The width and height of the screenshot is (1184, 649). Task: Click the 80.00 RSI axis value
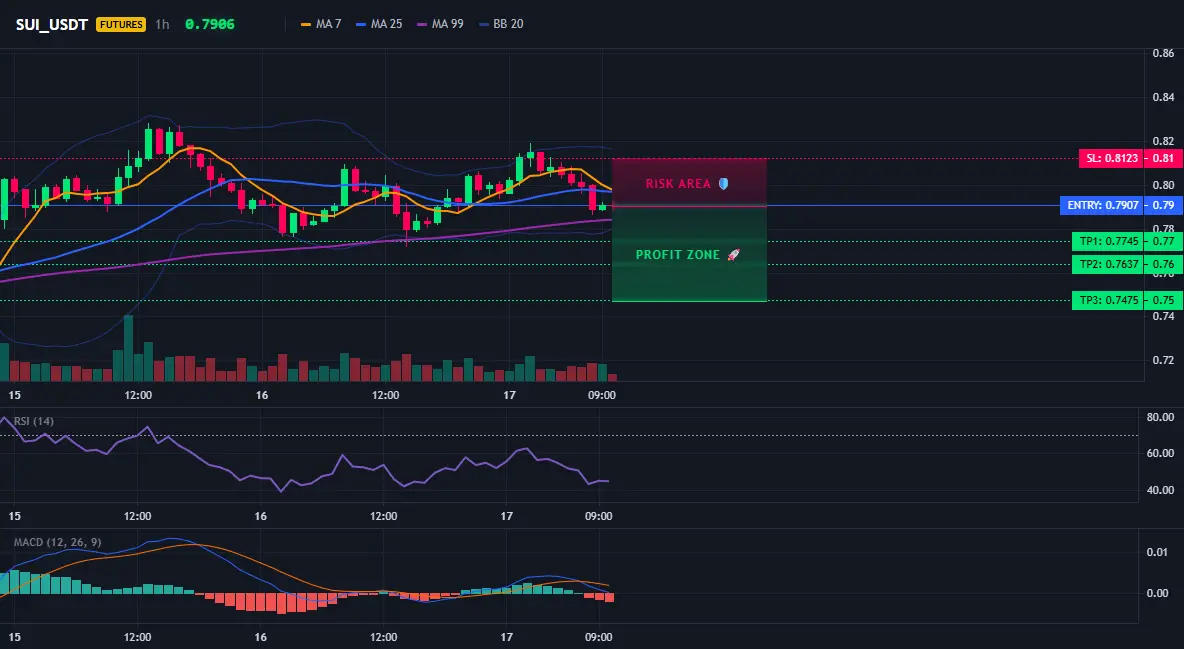click(x=1161, y=417)
